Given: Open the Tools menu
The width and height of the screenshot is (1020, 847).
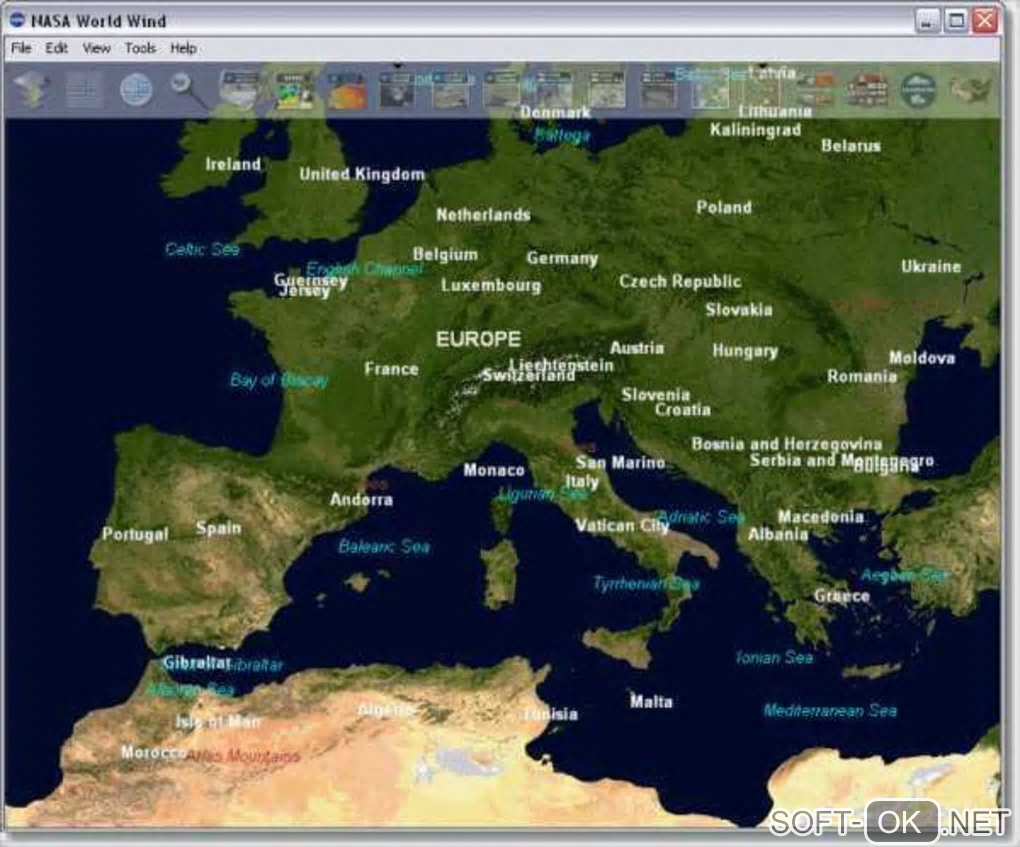Looking at the screenshot, I should pos(141,48).
